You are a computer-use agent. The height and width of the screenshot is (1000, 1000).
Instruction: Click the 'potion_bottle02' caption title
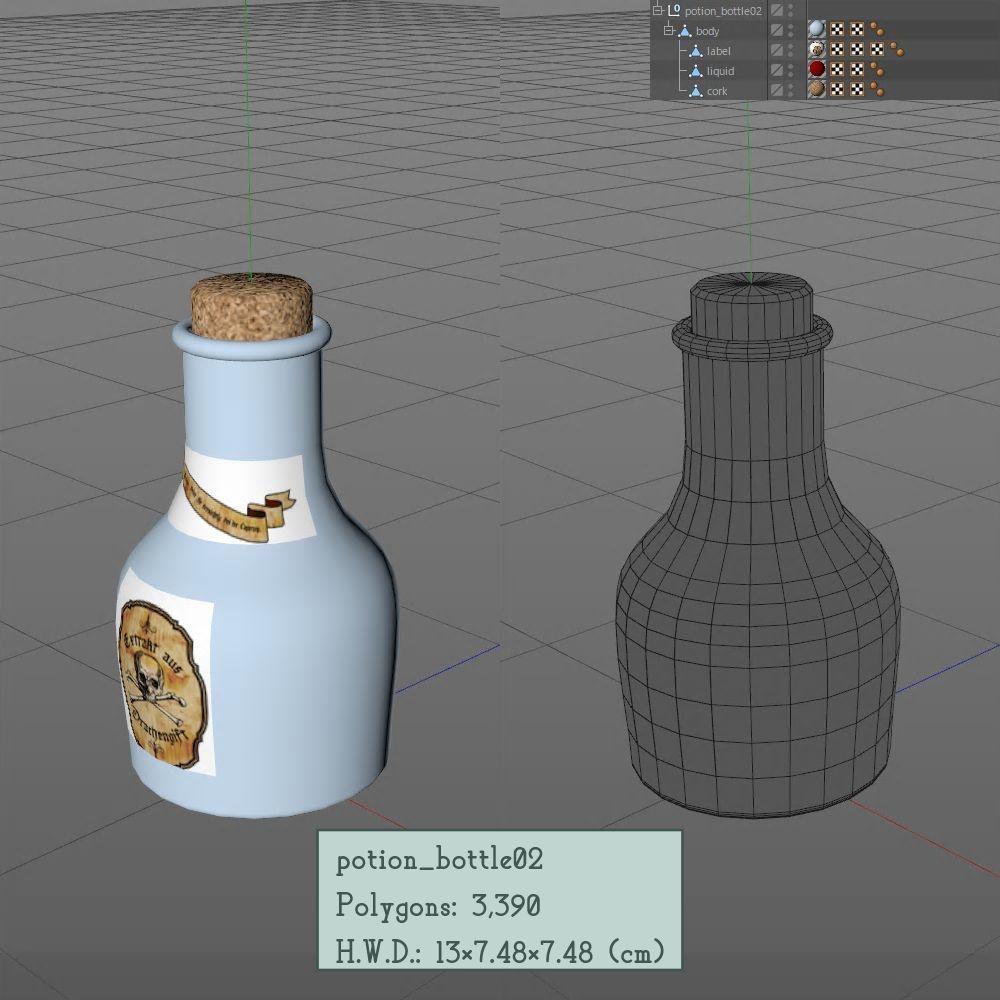(x=440, y=859)
